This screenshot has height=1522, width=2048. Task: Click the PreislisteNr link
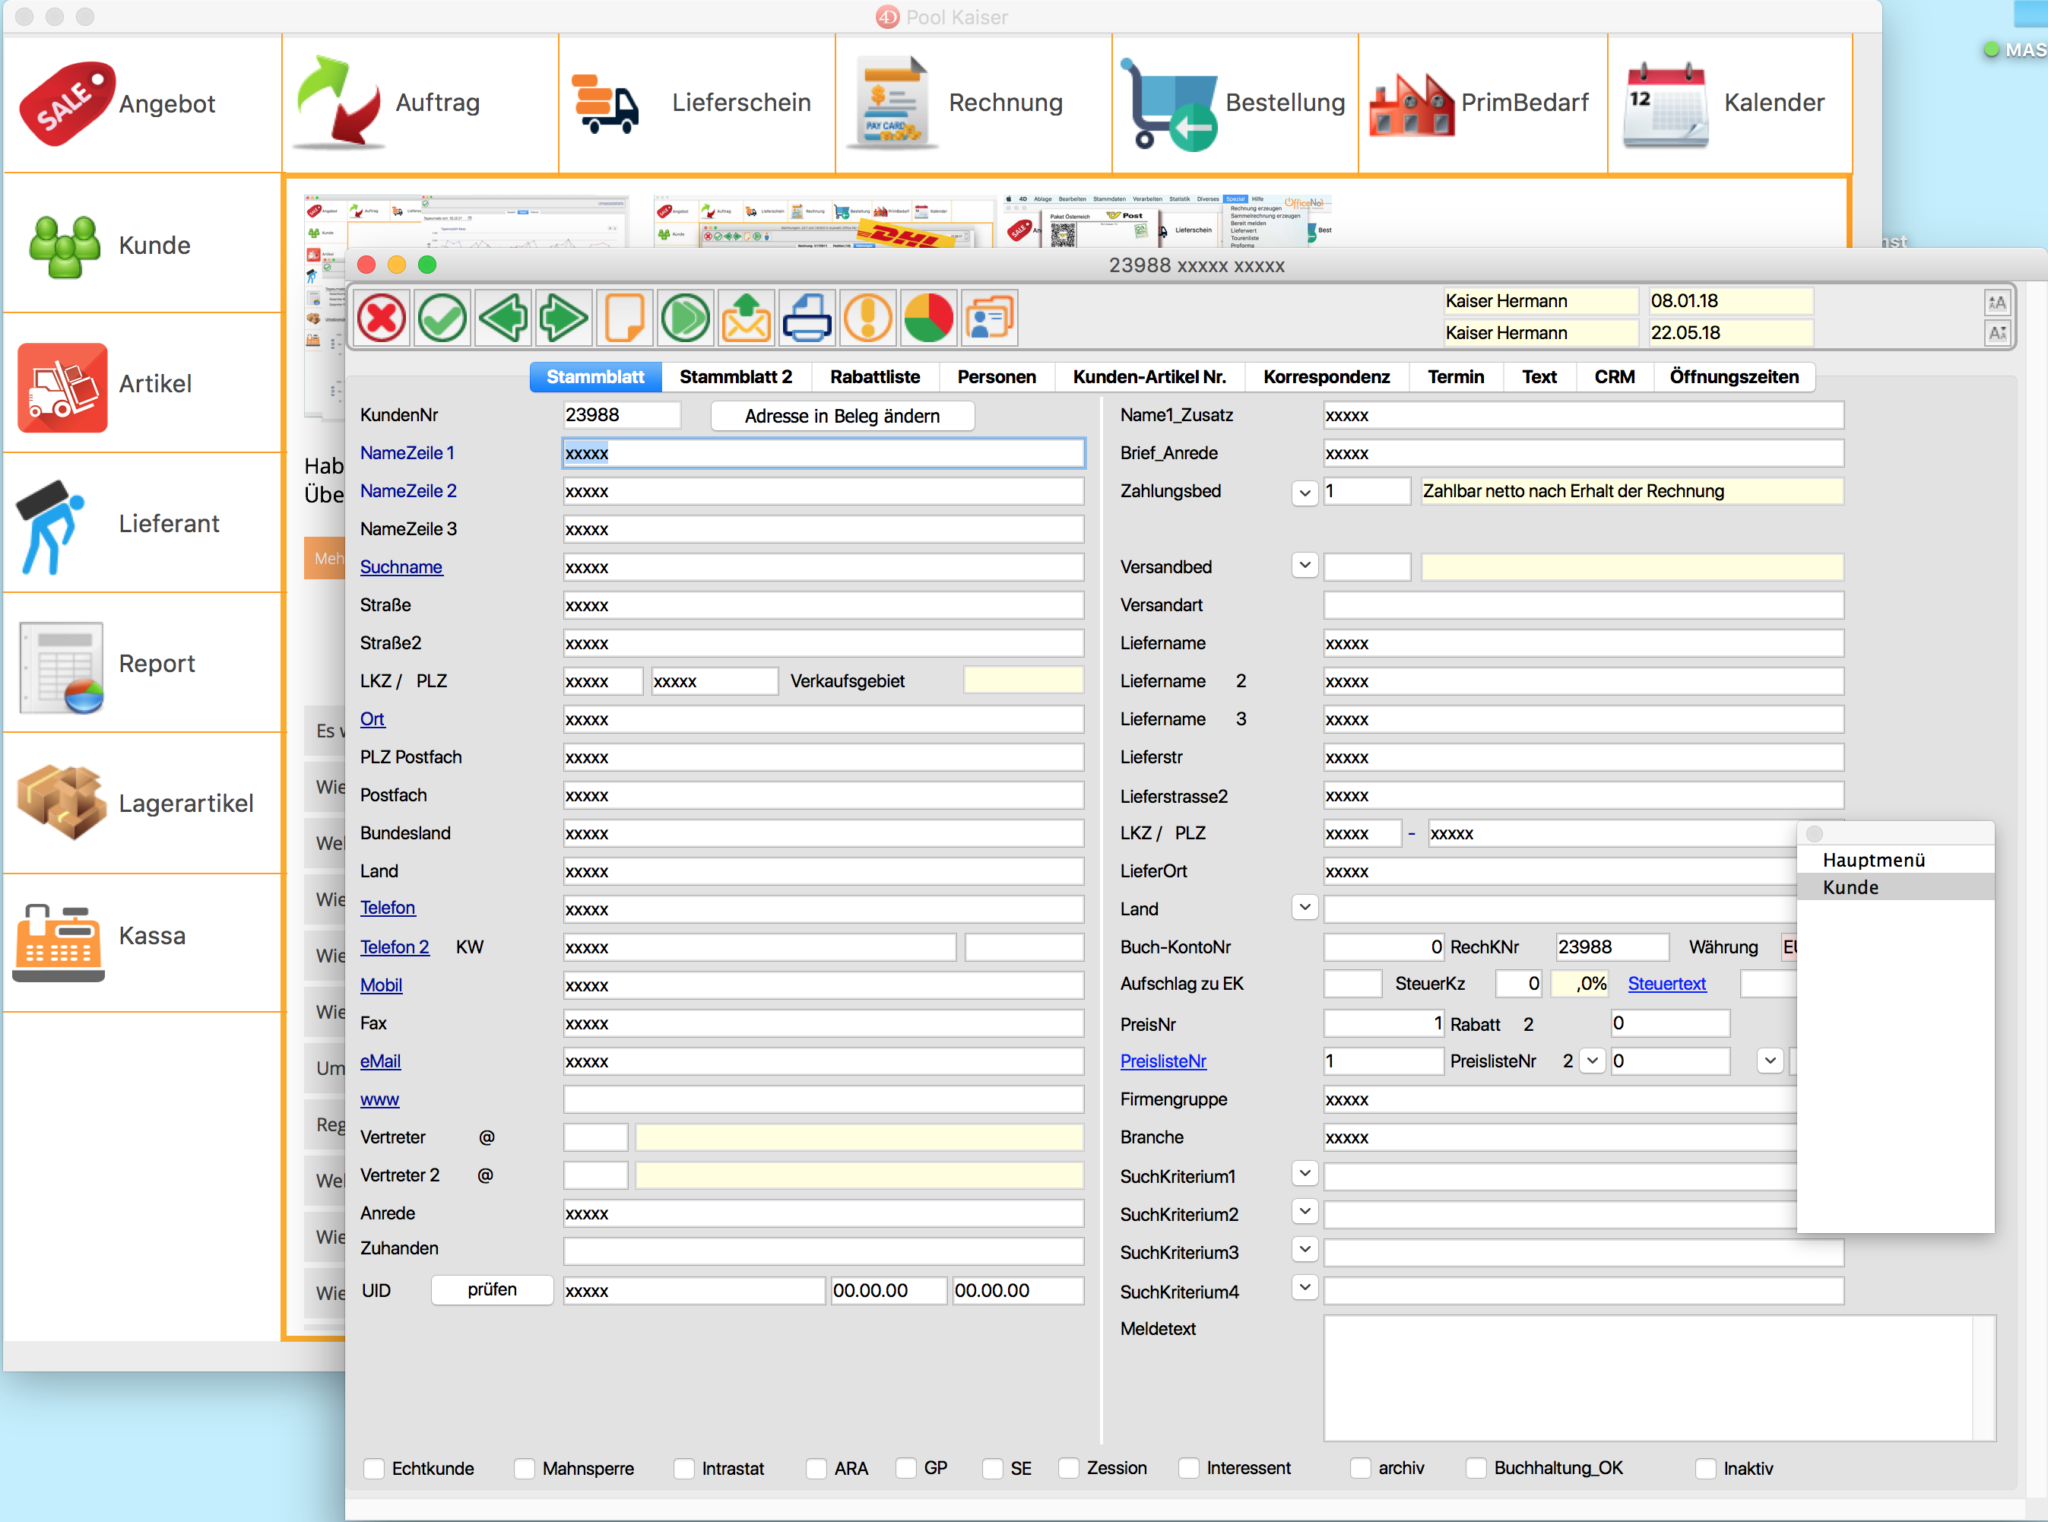1163,1061
